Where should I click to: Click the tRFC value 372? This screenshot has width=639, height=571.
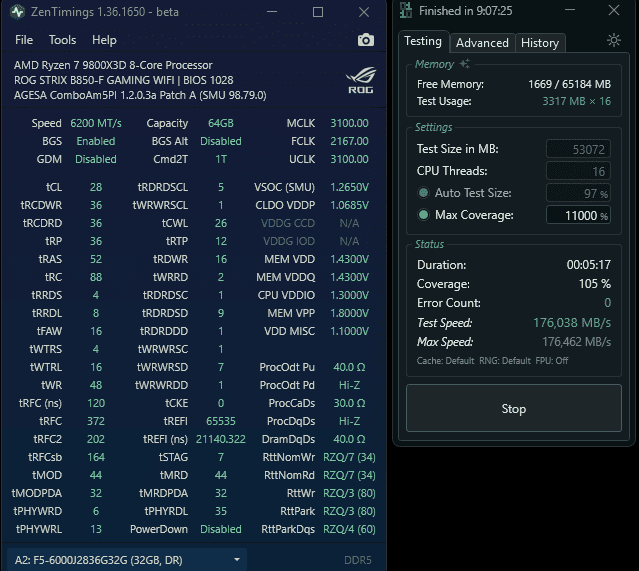point(96,421)
